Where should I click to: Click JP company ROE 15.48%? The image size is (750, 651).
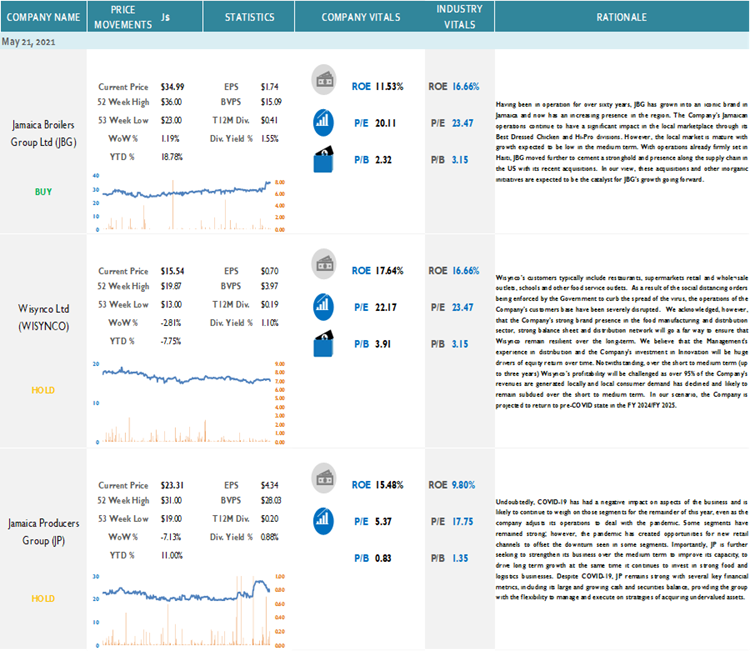(x=389, y=485)
